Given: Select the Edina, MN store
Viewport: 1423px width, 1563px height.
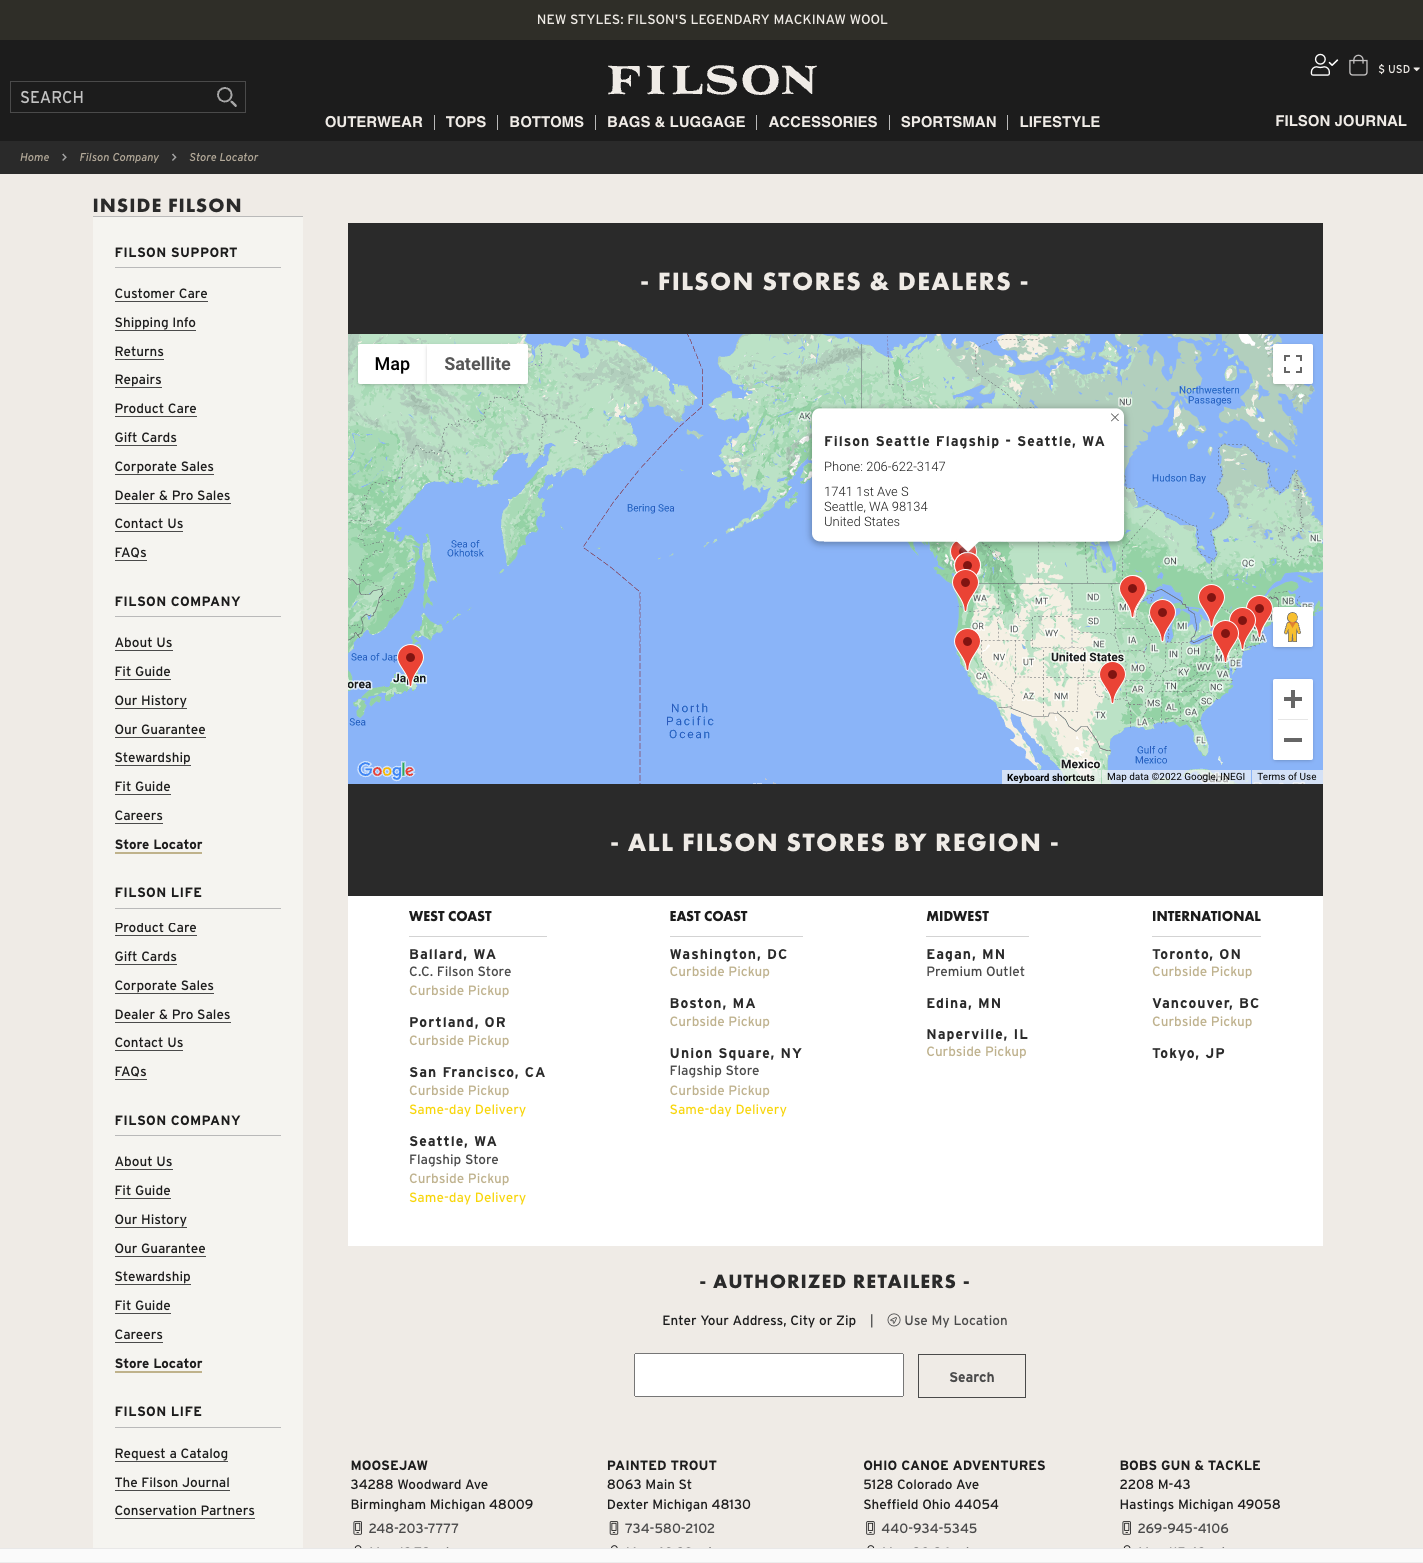Looking at the screenshot, I should pos(964,1004).
